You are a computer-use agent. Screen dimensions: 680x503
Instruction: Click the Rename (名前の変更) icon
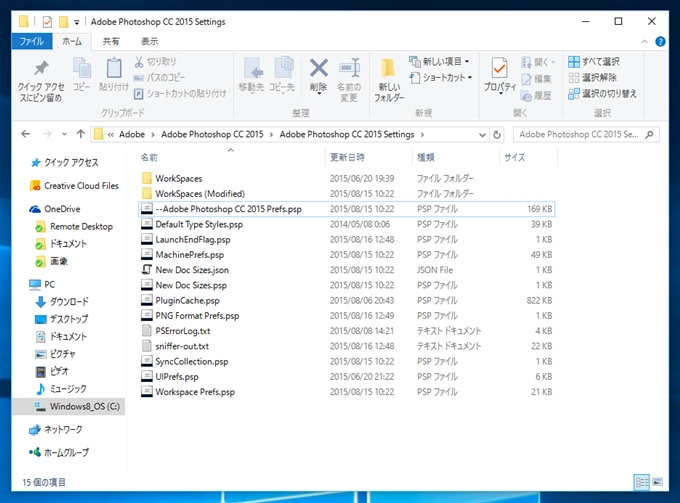click(349, 68)
